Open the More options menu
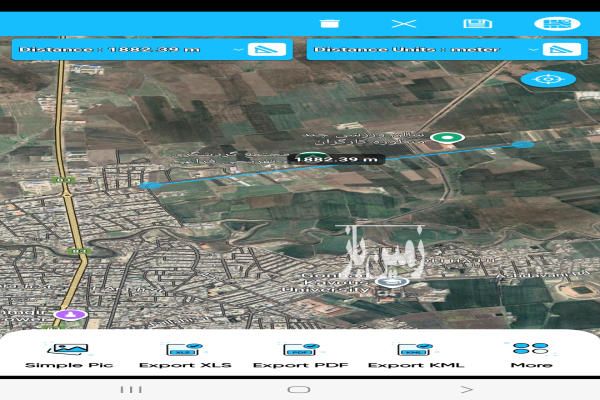This screenshot has width=600, height=400. point(531,355)
